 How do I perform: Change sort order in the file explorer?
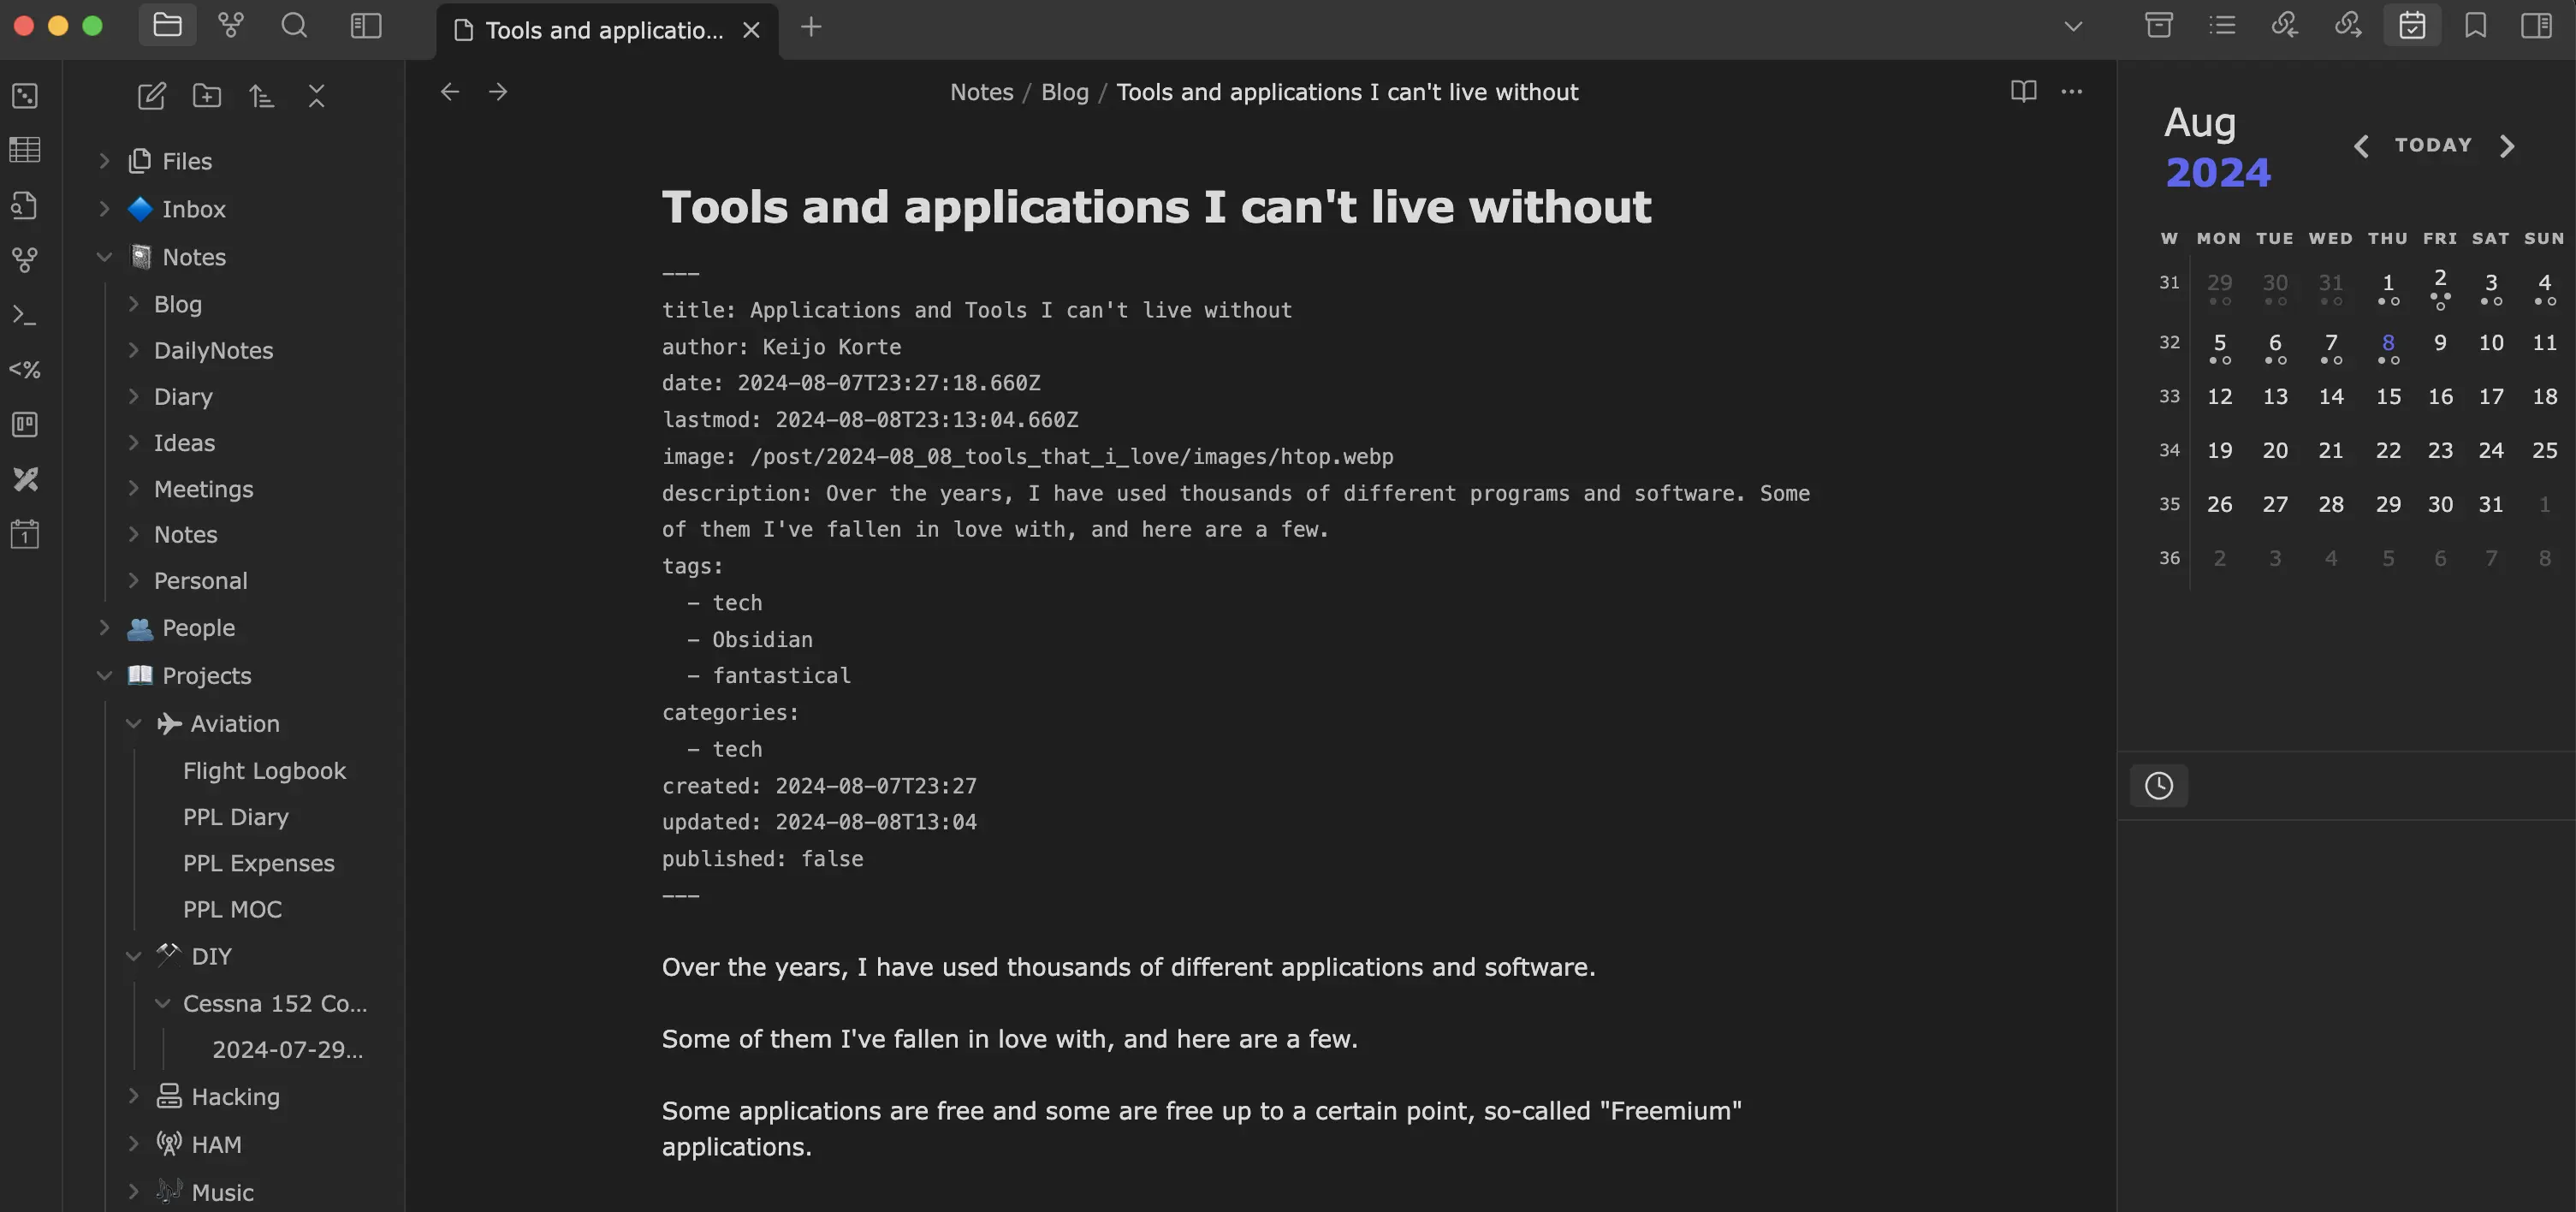pos(262,96)
